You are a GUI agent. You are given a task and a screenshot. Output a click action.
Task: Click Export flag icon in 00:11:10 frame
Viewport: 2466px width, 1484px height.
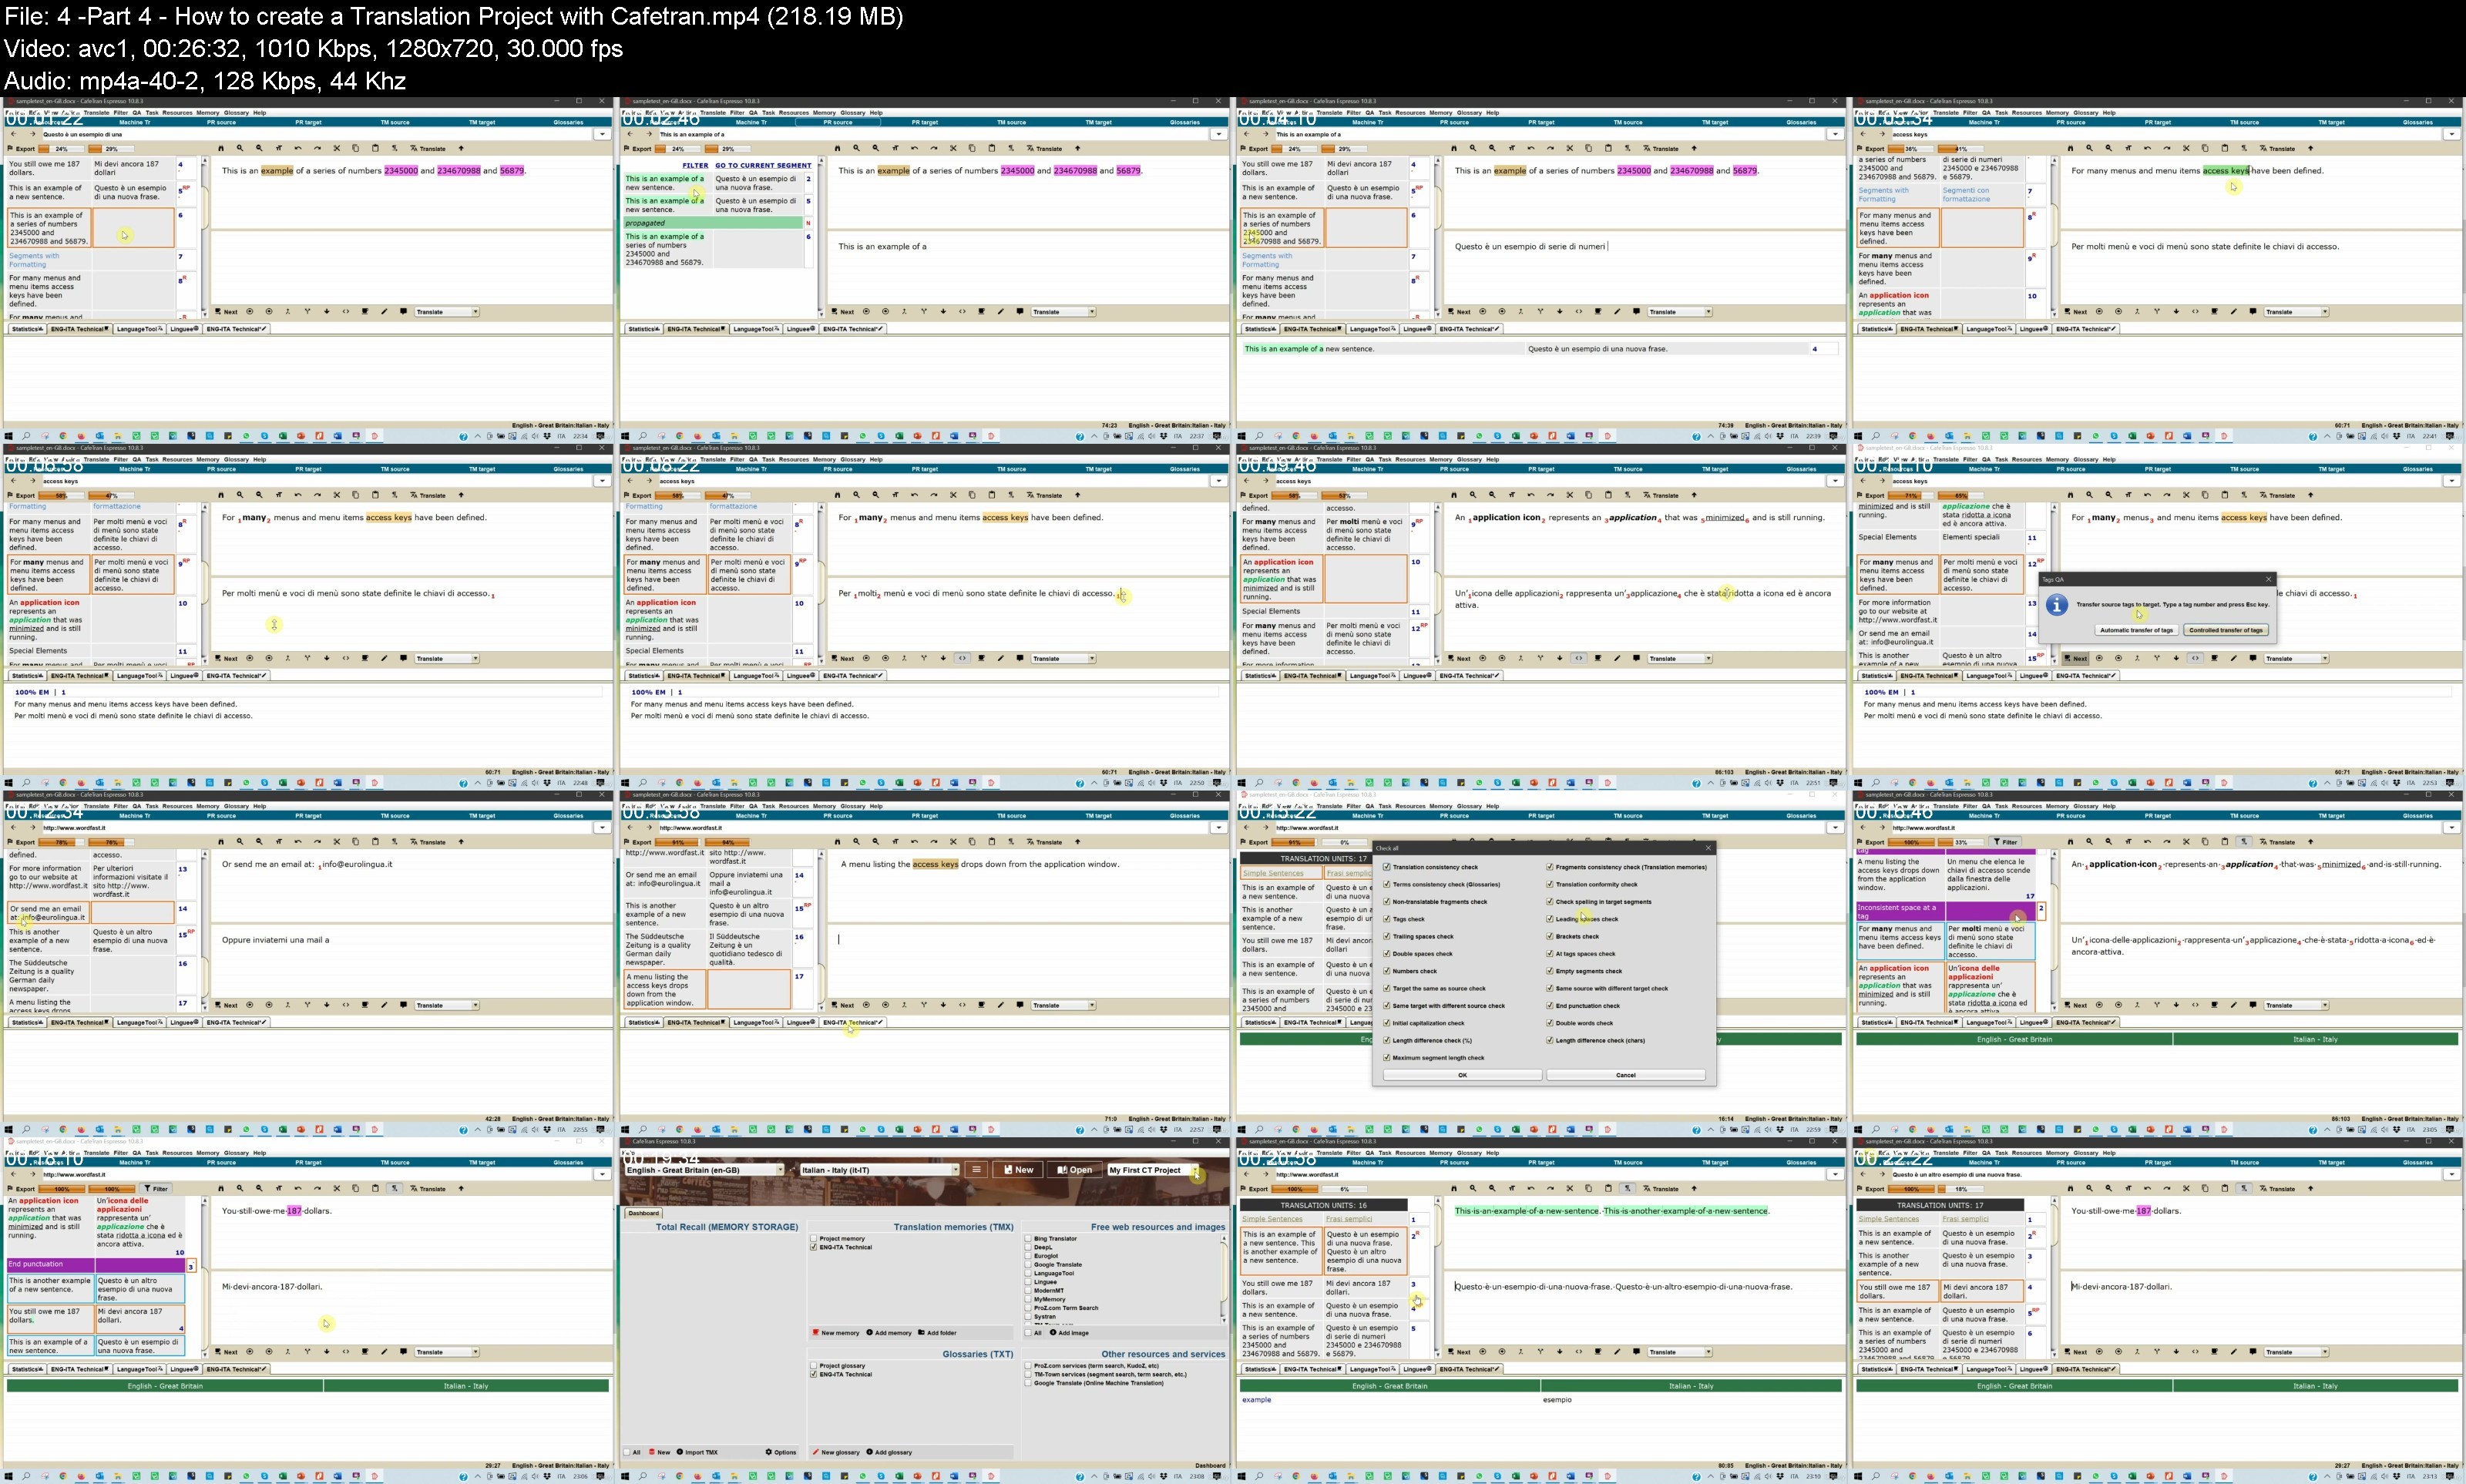coord(1862,495)
